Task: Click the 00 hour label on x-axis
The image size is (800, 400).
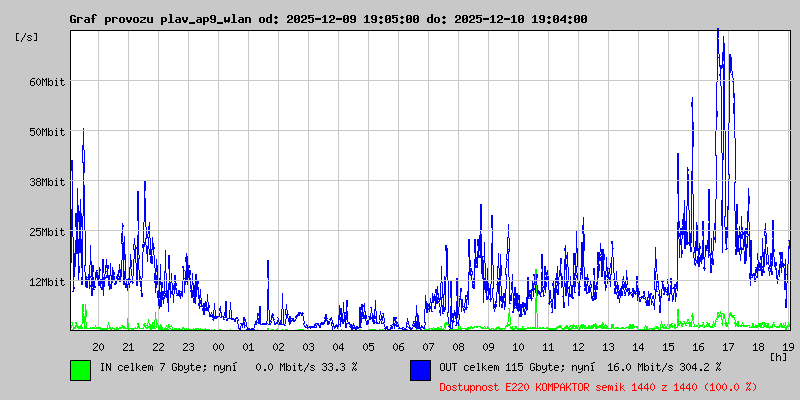Action: tap(218, 347)
